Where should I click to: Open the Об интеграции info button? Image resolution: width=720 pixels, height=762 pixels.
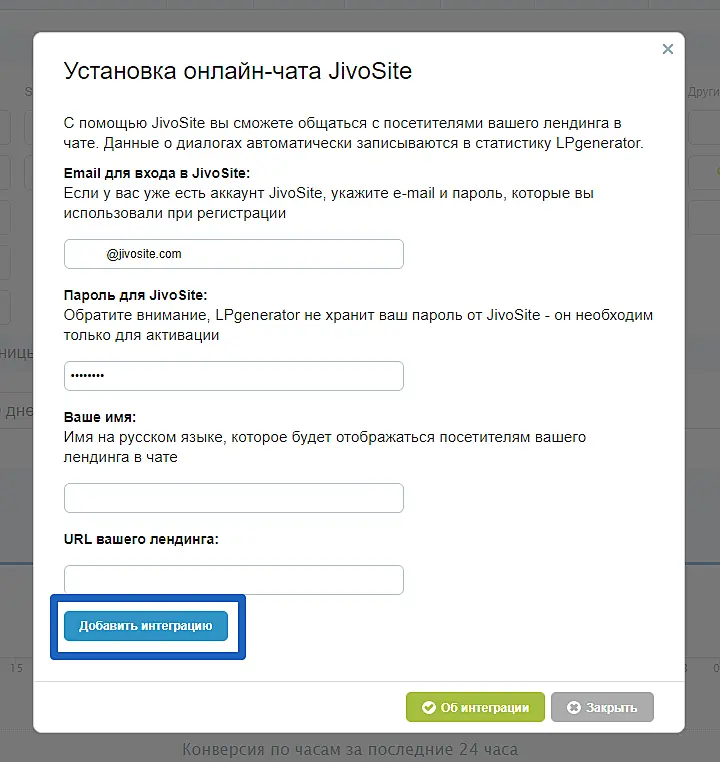point(475,707)
